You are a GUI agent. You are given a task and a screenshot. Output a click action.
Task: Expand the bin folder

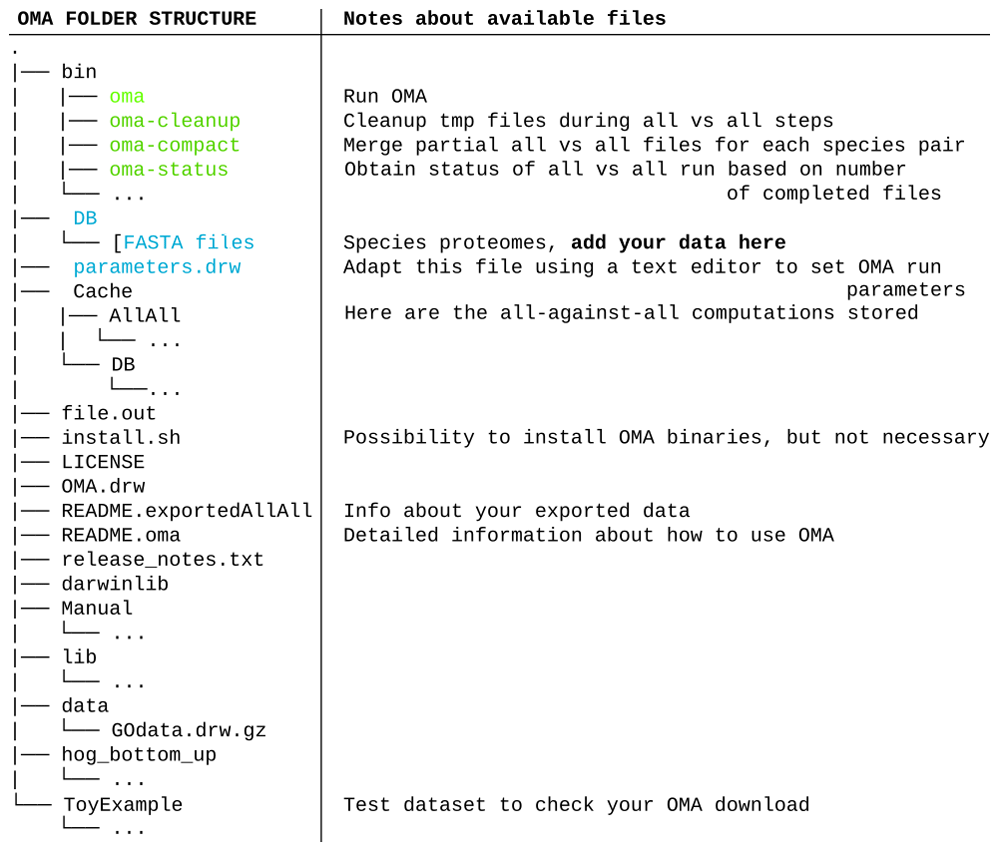click(79, 72)
